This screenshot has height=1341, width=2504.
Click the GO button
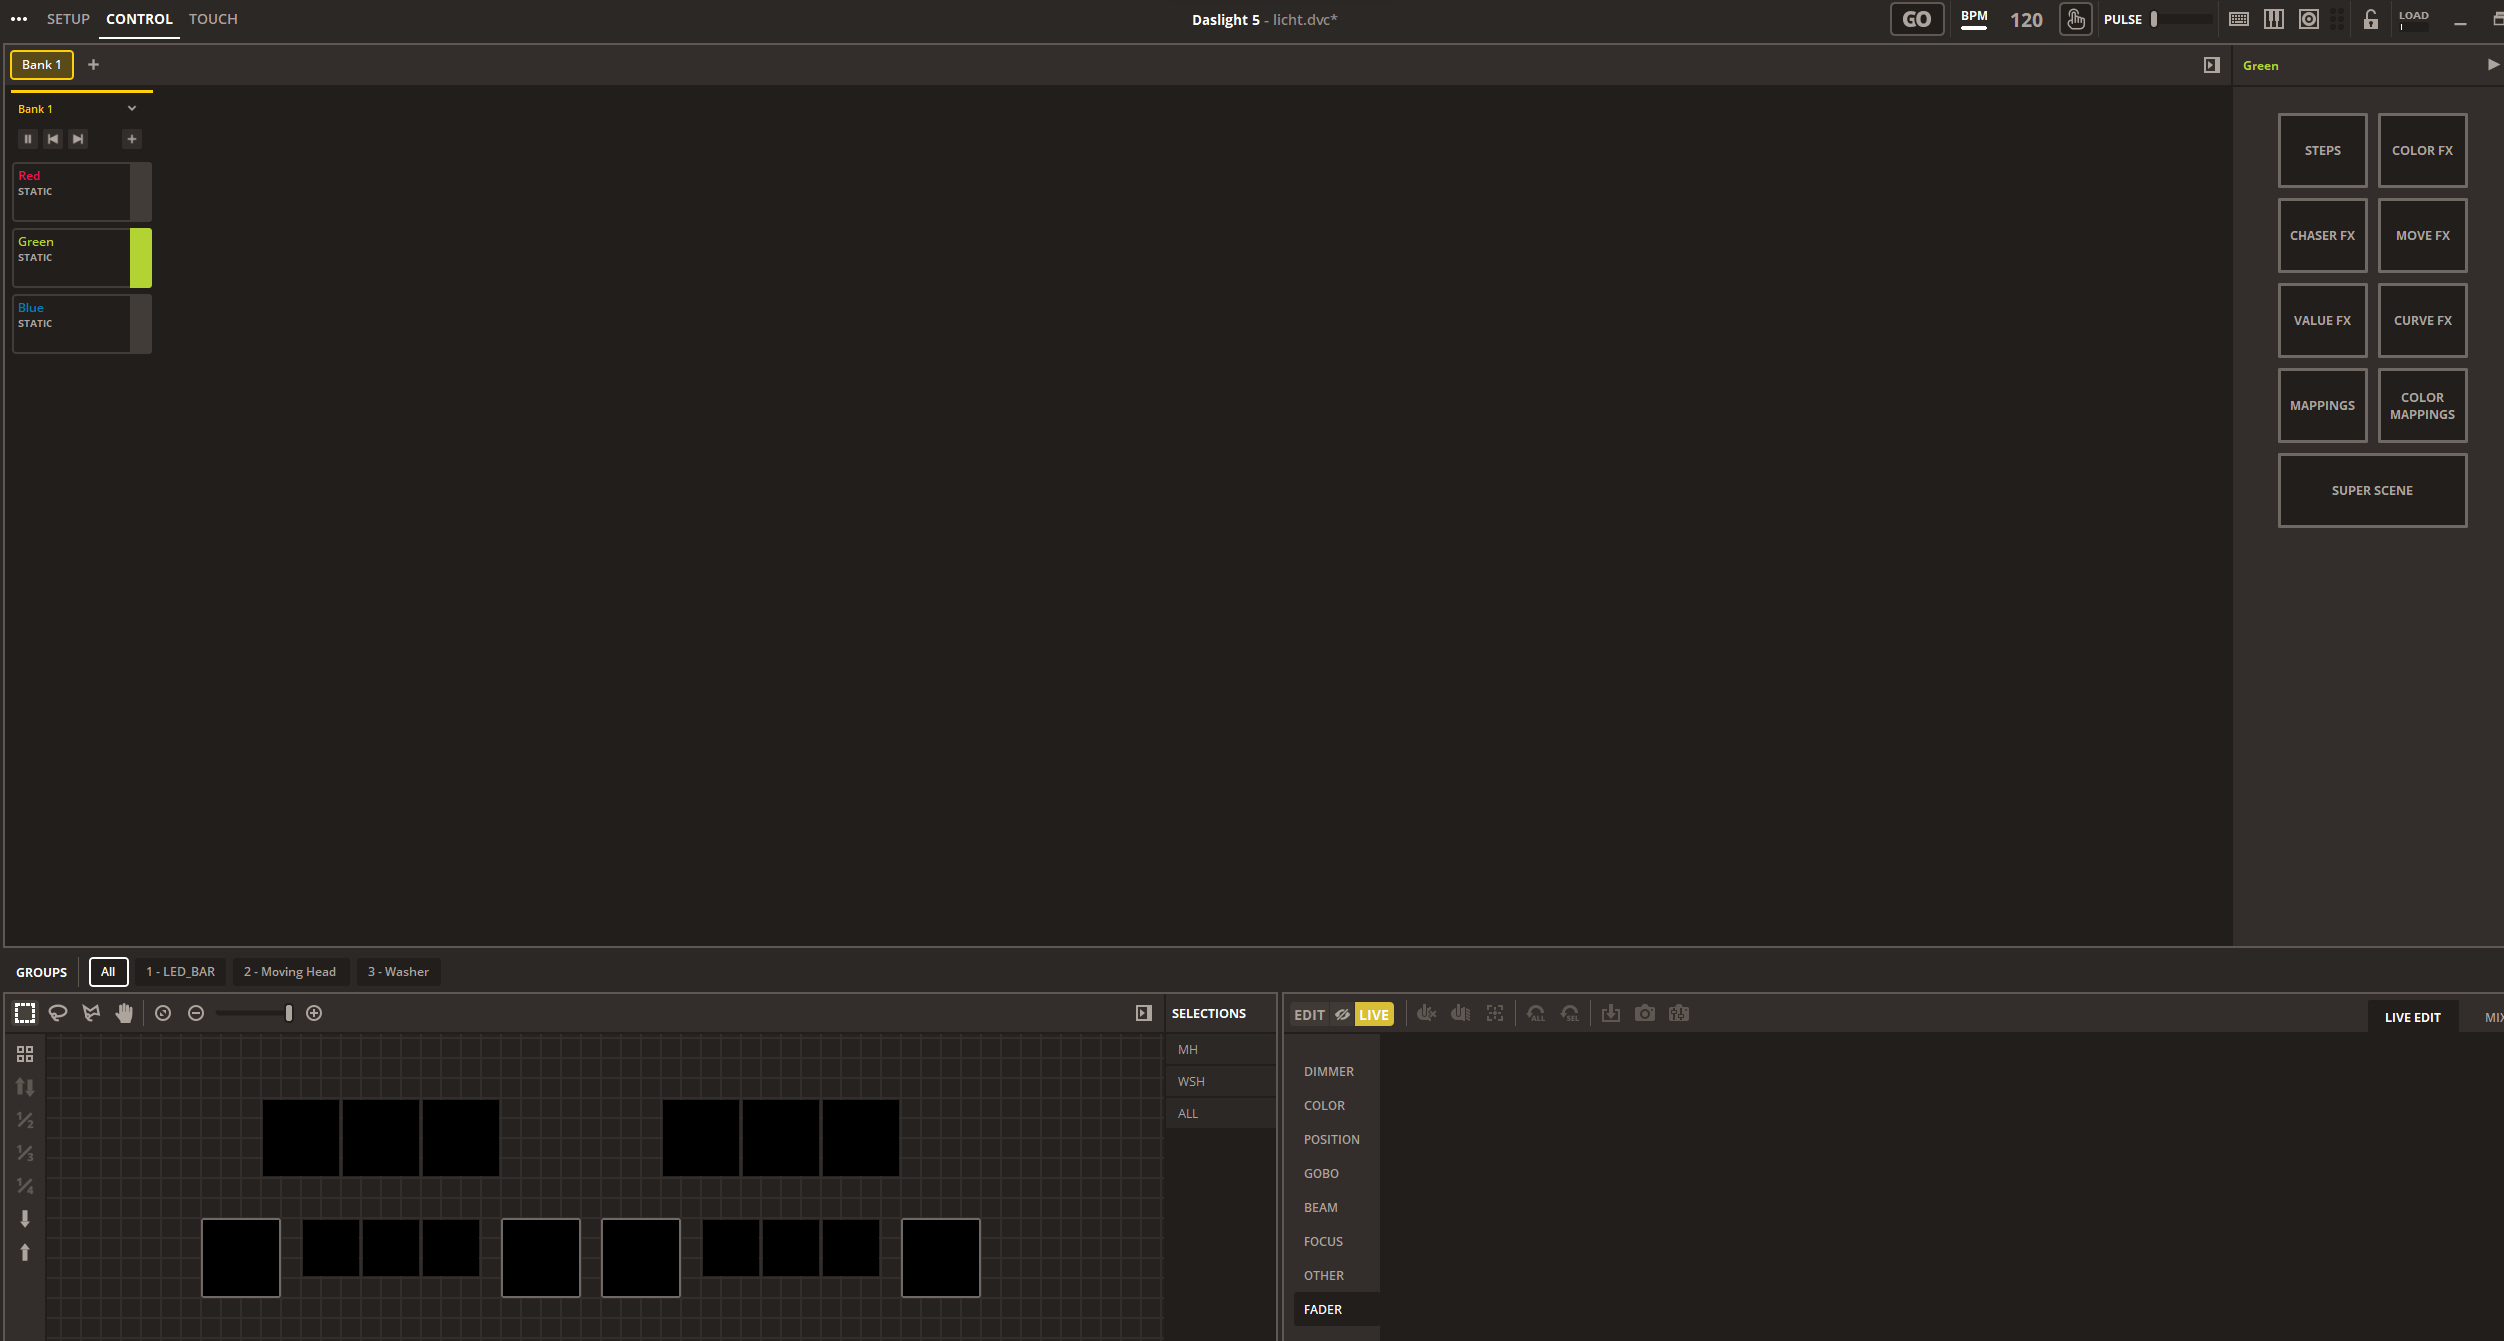1917,19
